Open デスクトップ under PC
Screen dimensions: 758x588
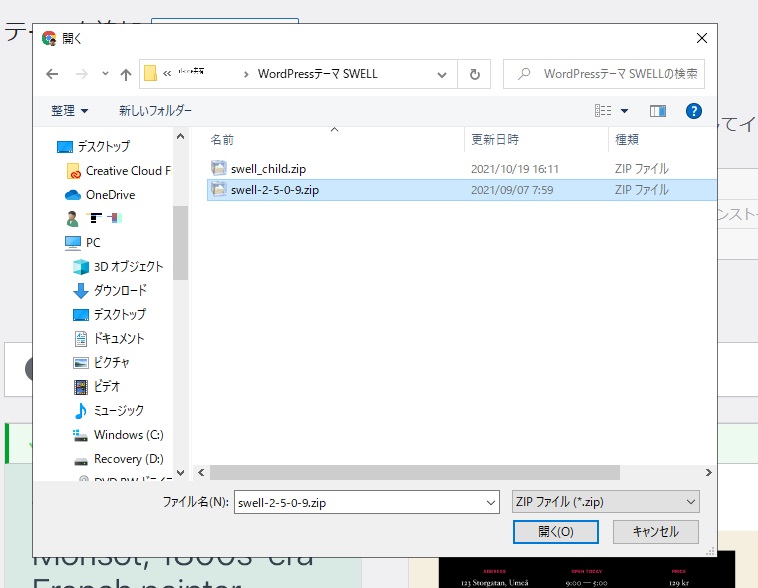(x=109, y=314)
